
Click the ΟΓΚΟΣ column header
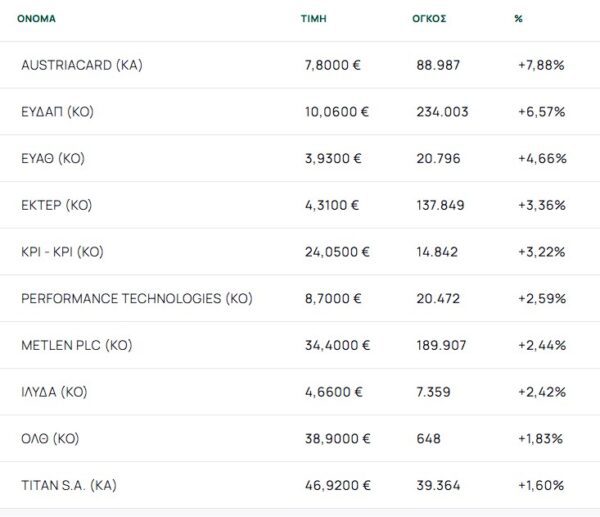(431, 18)
